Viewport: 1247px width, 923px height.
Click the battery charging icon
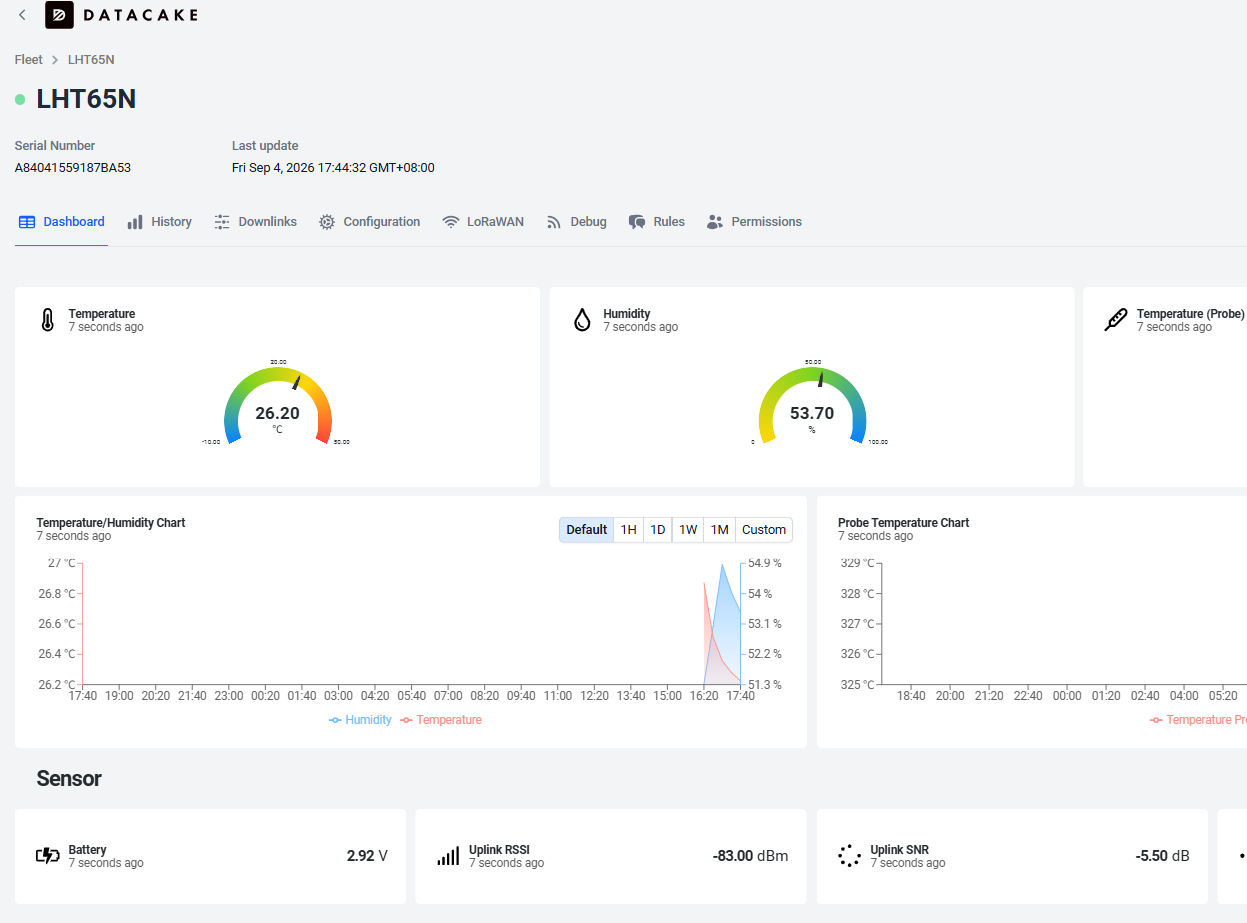pos(47,856)
